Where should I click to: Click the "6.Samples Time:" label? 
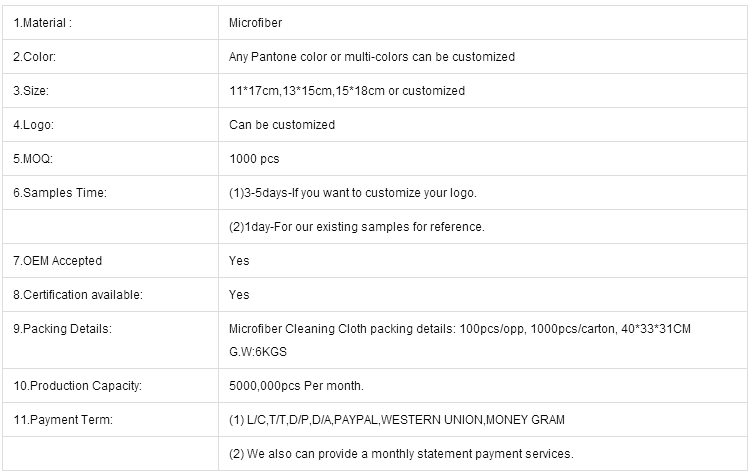click(59, 193)
